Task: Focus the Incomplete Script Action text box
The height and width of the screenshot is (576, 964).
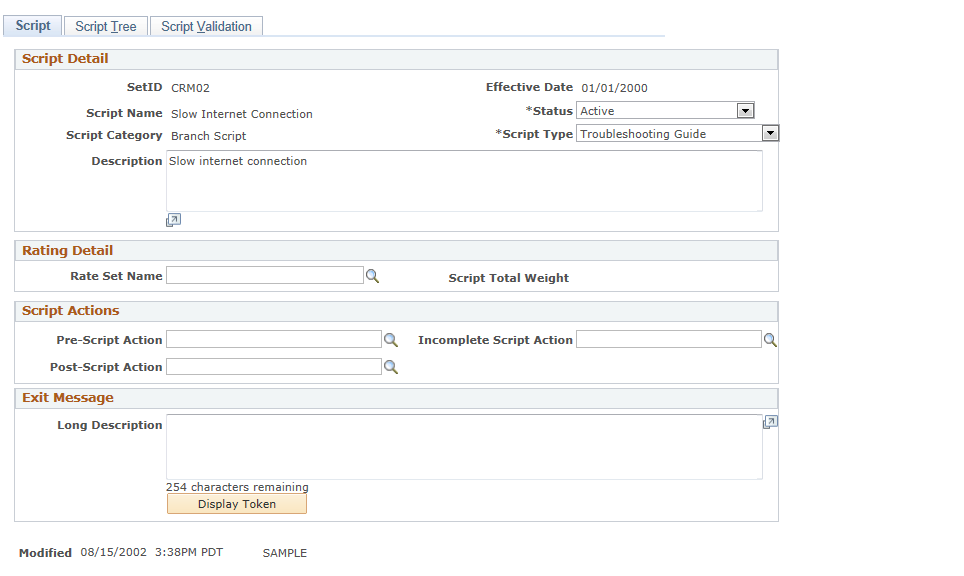Action: click(x=669, y=339)
